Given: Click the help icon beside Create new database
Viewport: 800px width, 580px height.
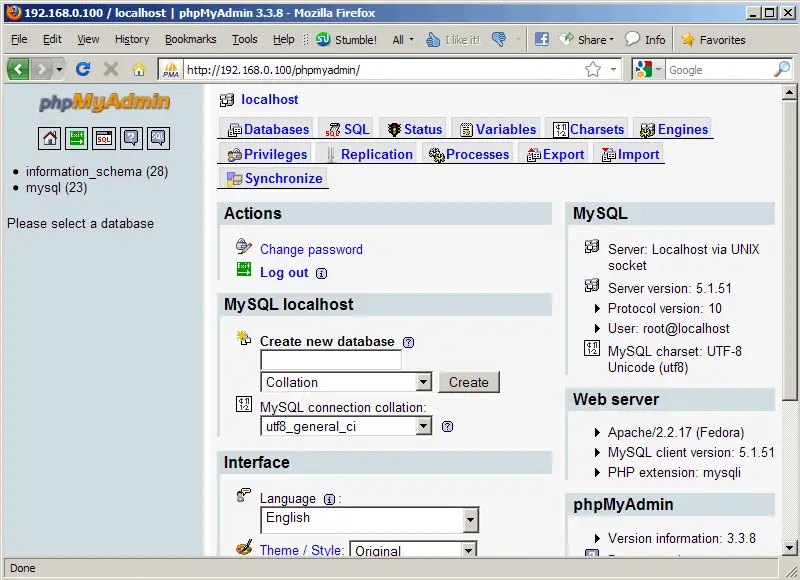Looking at the screenshot, I should coord(408,342).
